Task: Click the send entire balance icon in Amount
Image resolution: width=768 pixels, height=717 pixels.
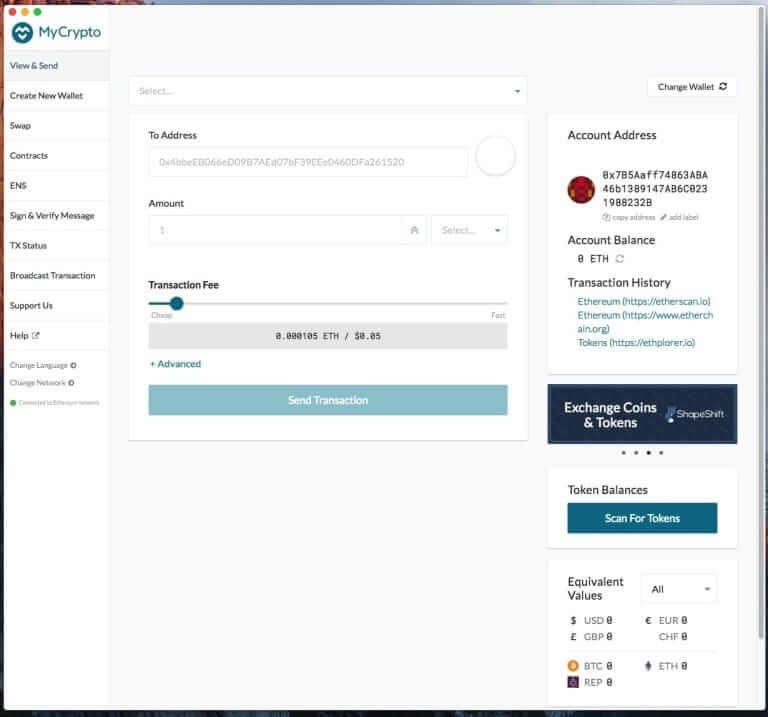Action: (x=414, y=230)
